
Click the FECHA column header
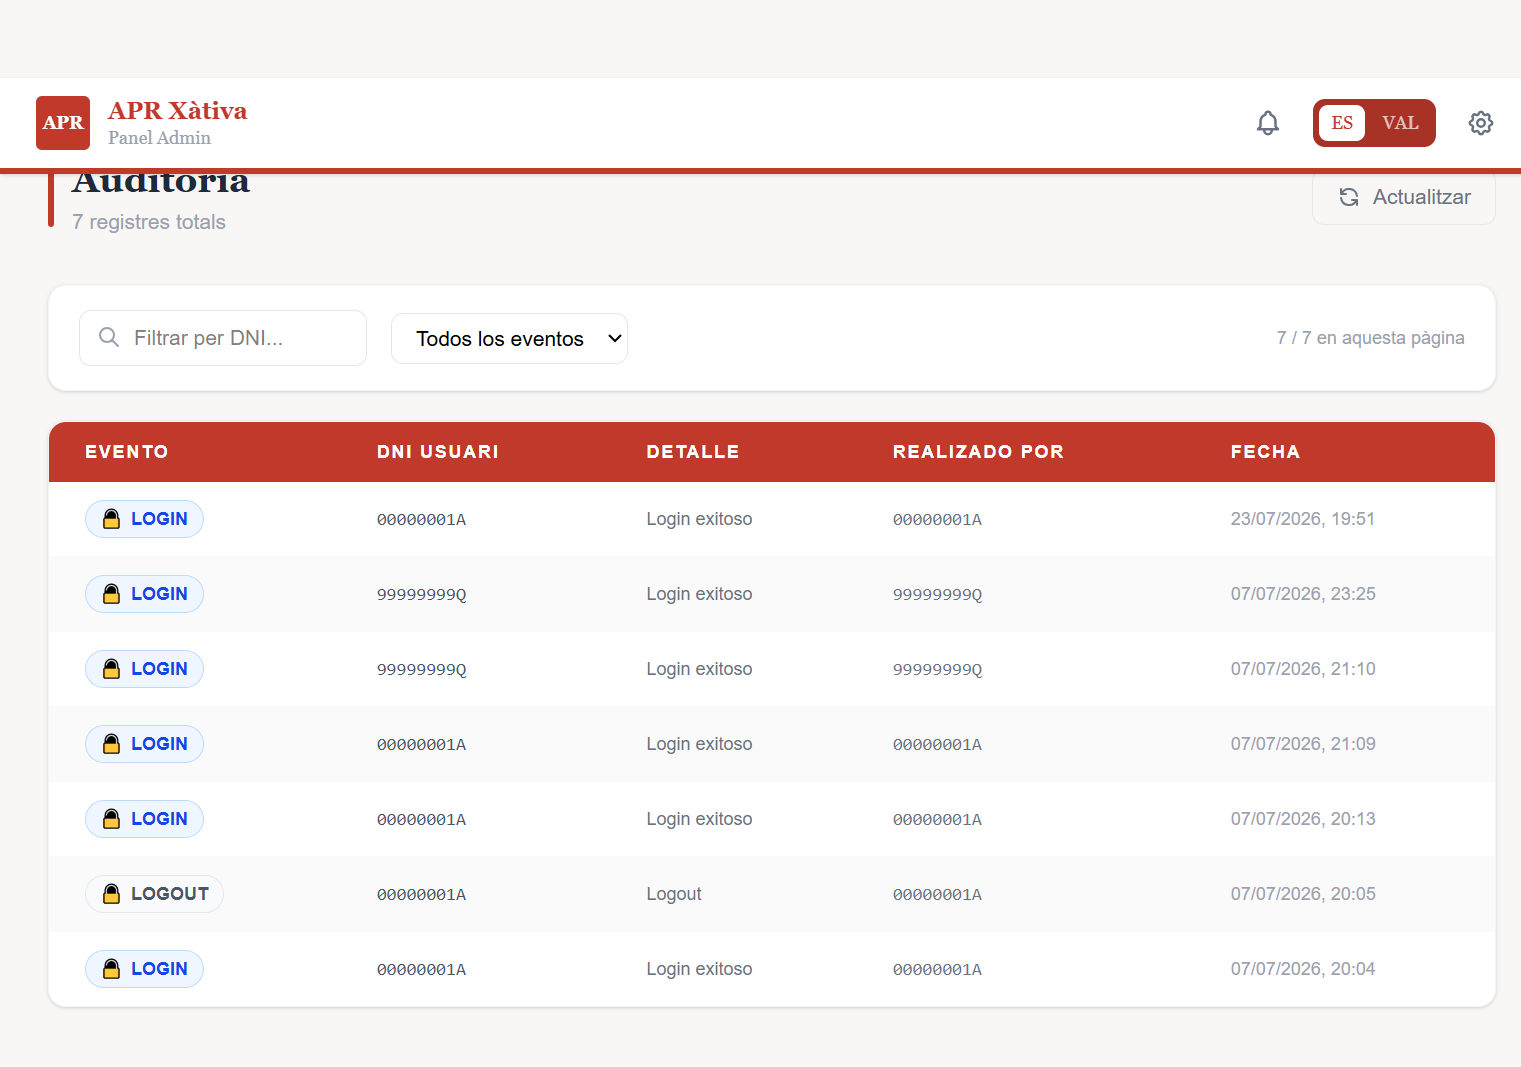(1265, 452)
